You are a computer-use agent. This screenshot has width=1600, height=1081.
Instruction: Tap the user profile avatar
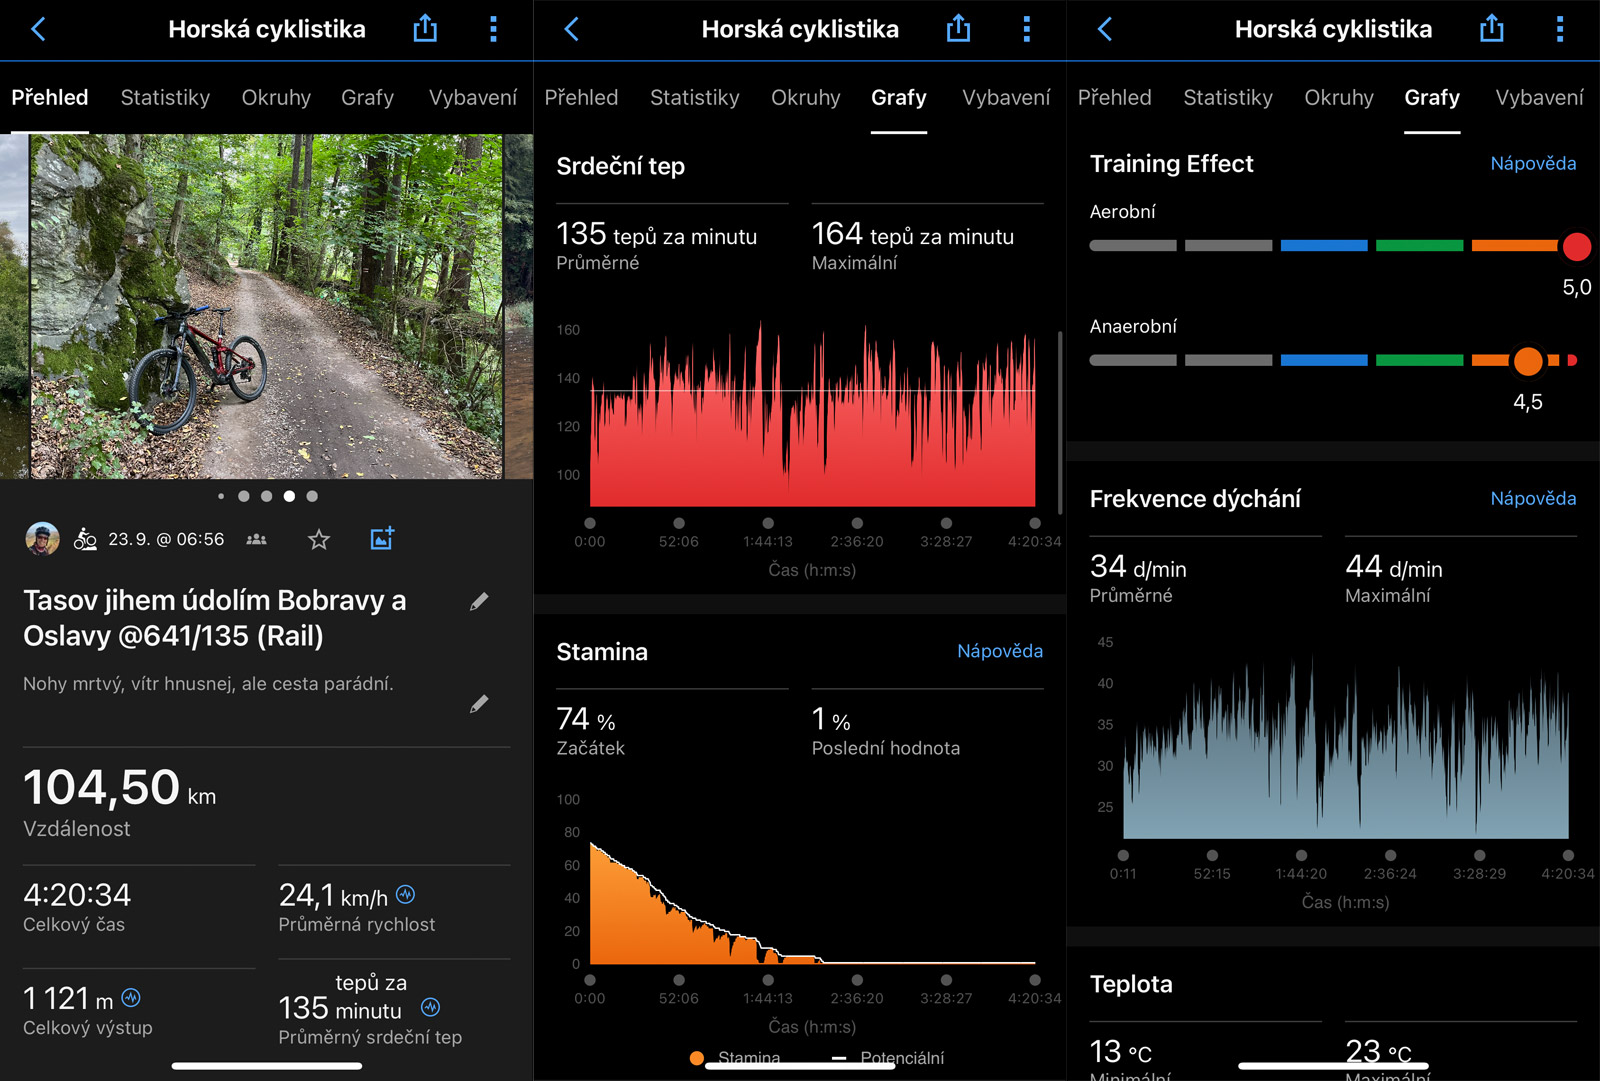click(42, 539)
